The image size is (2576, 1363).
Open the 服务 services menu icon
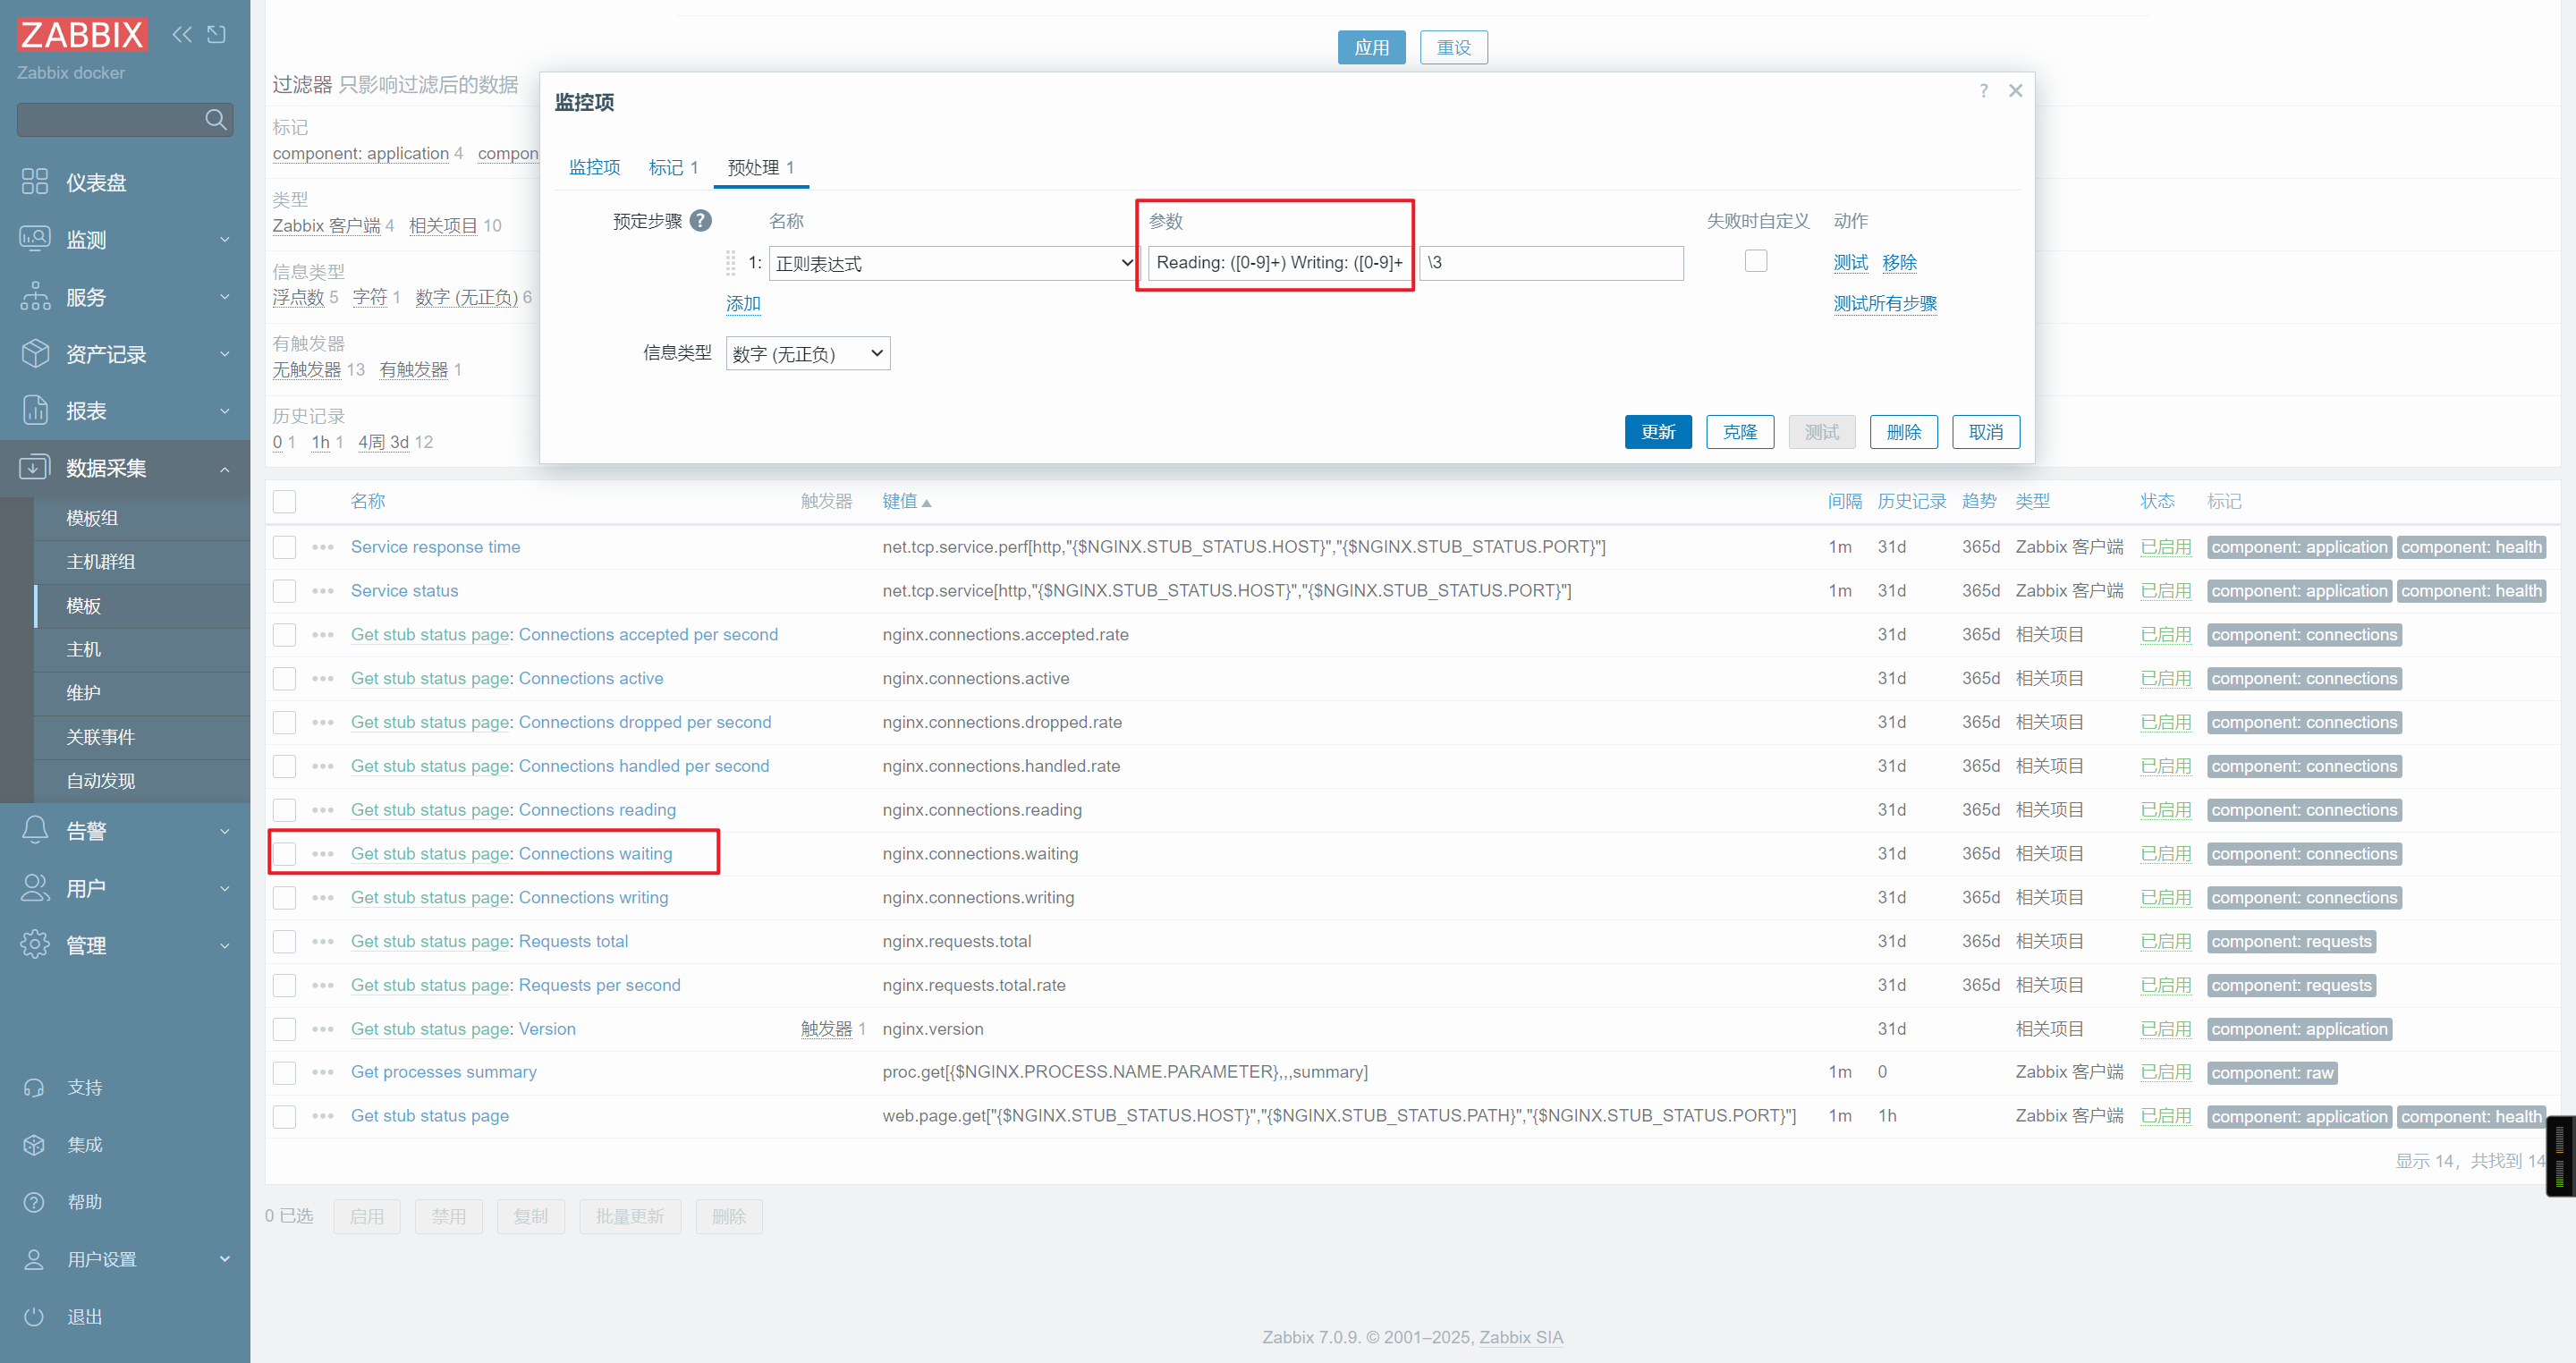click(x=35, y=297)
